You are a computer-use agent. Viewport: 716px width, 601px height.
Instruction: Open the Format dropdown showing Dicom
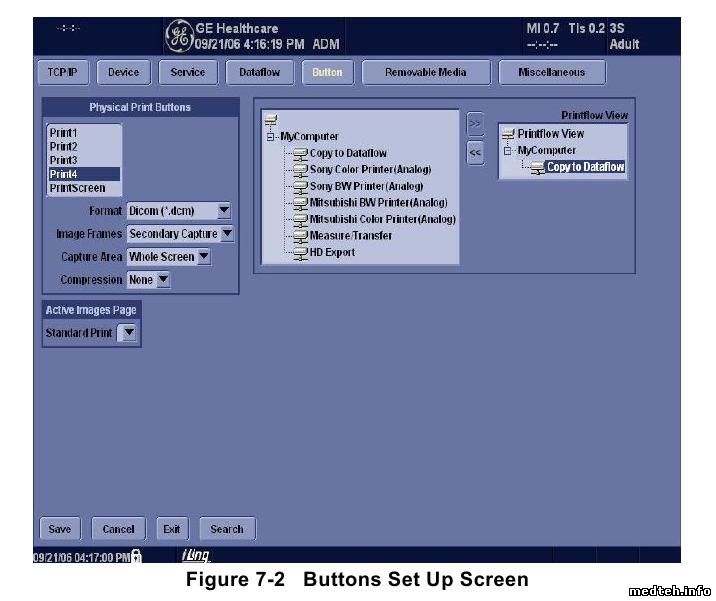224,211
